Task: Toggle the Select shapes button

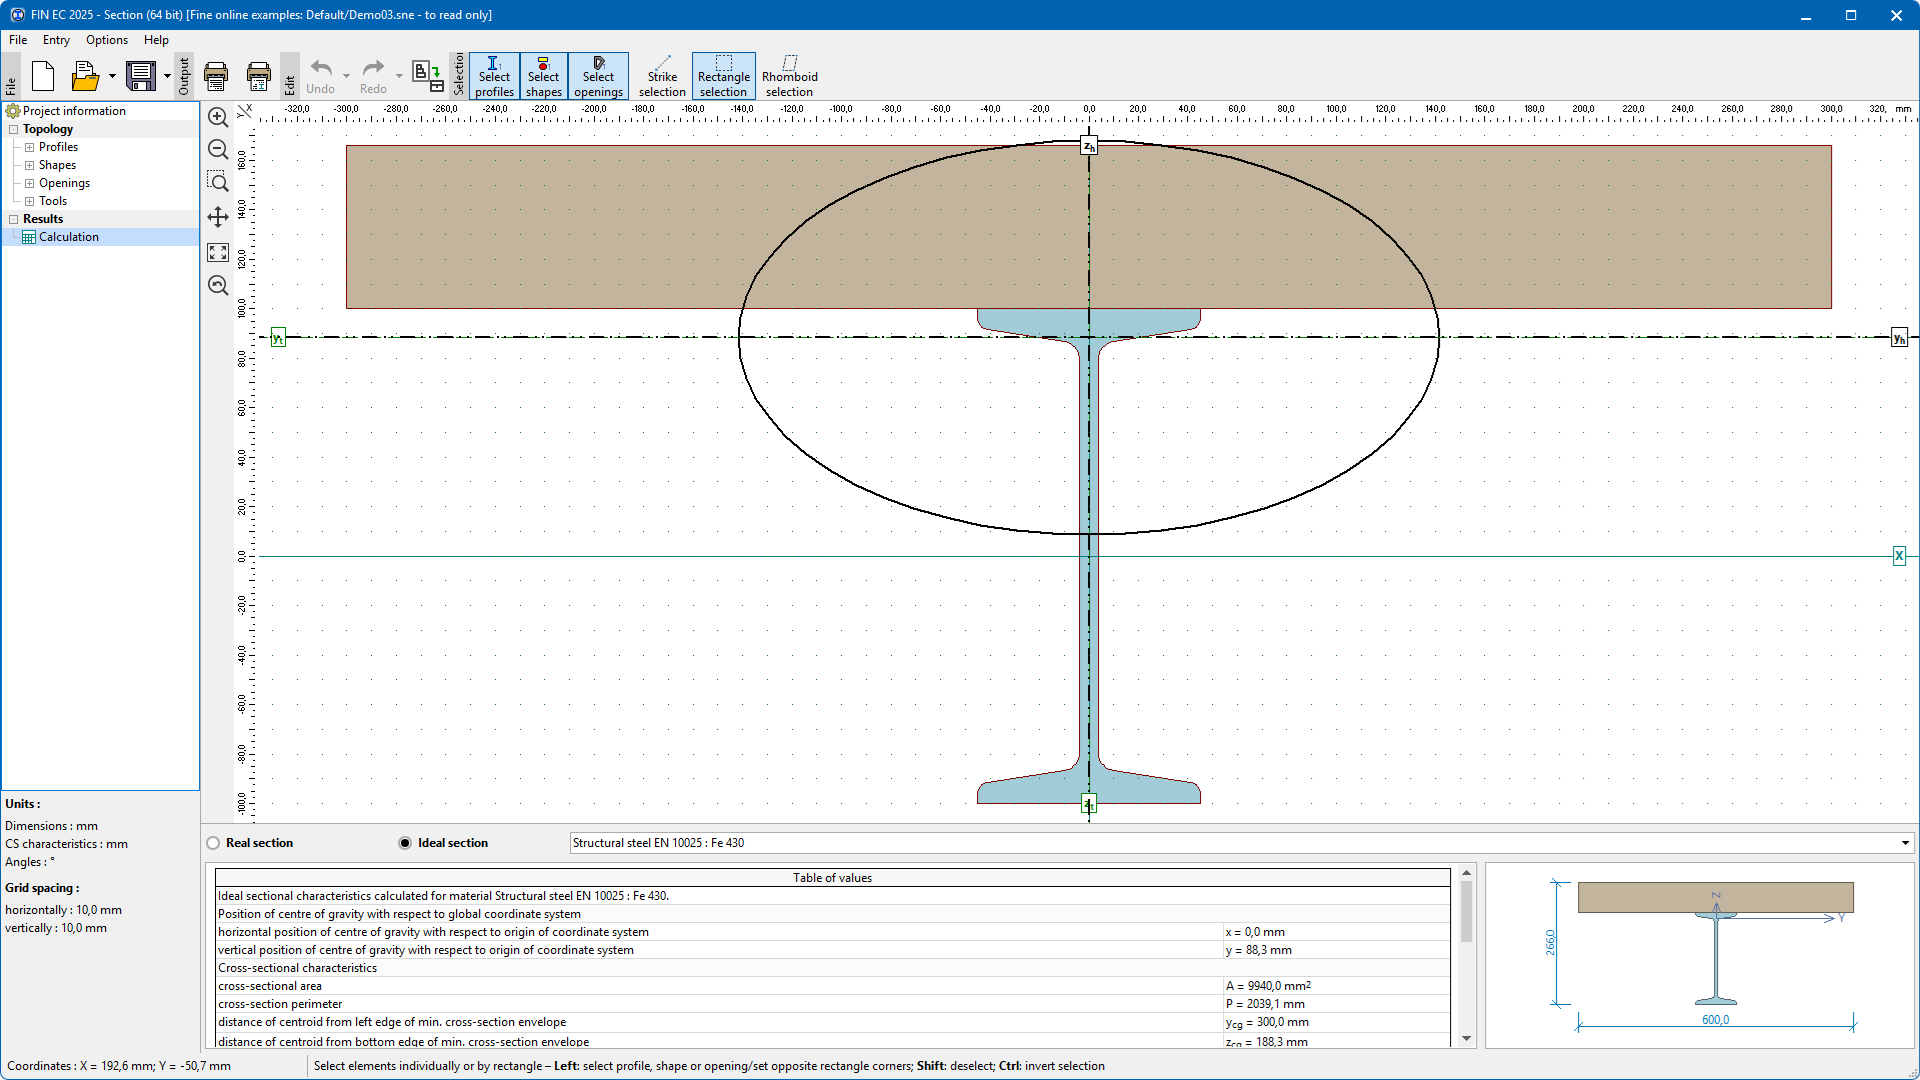Action: 543,76
